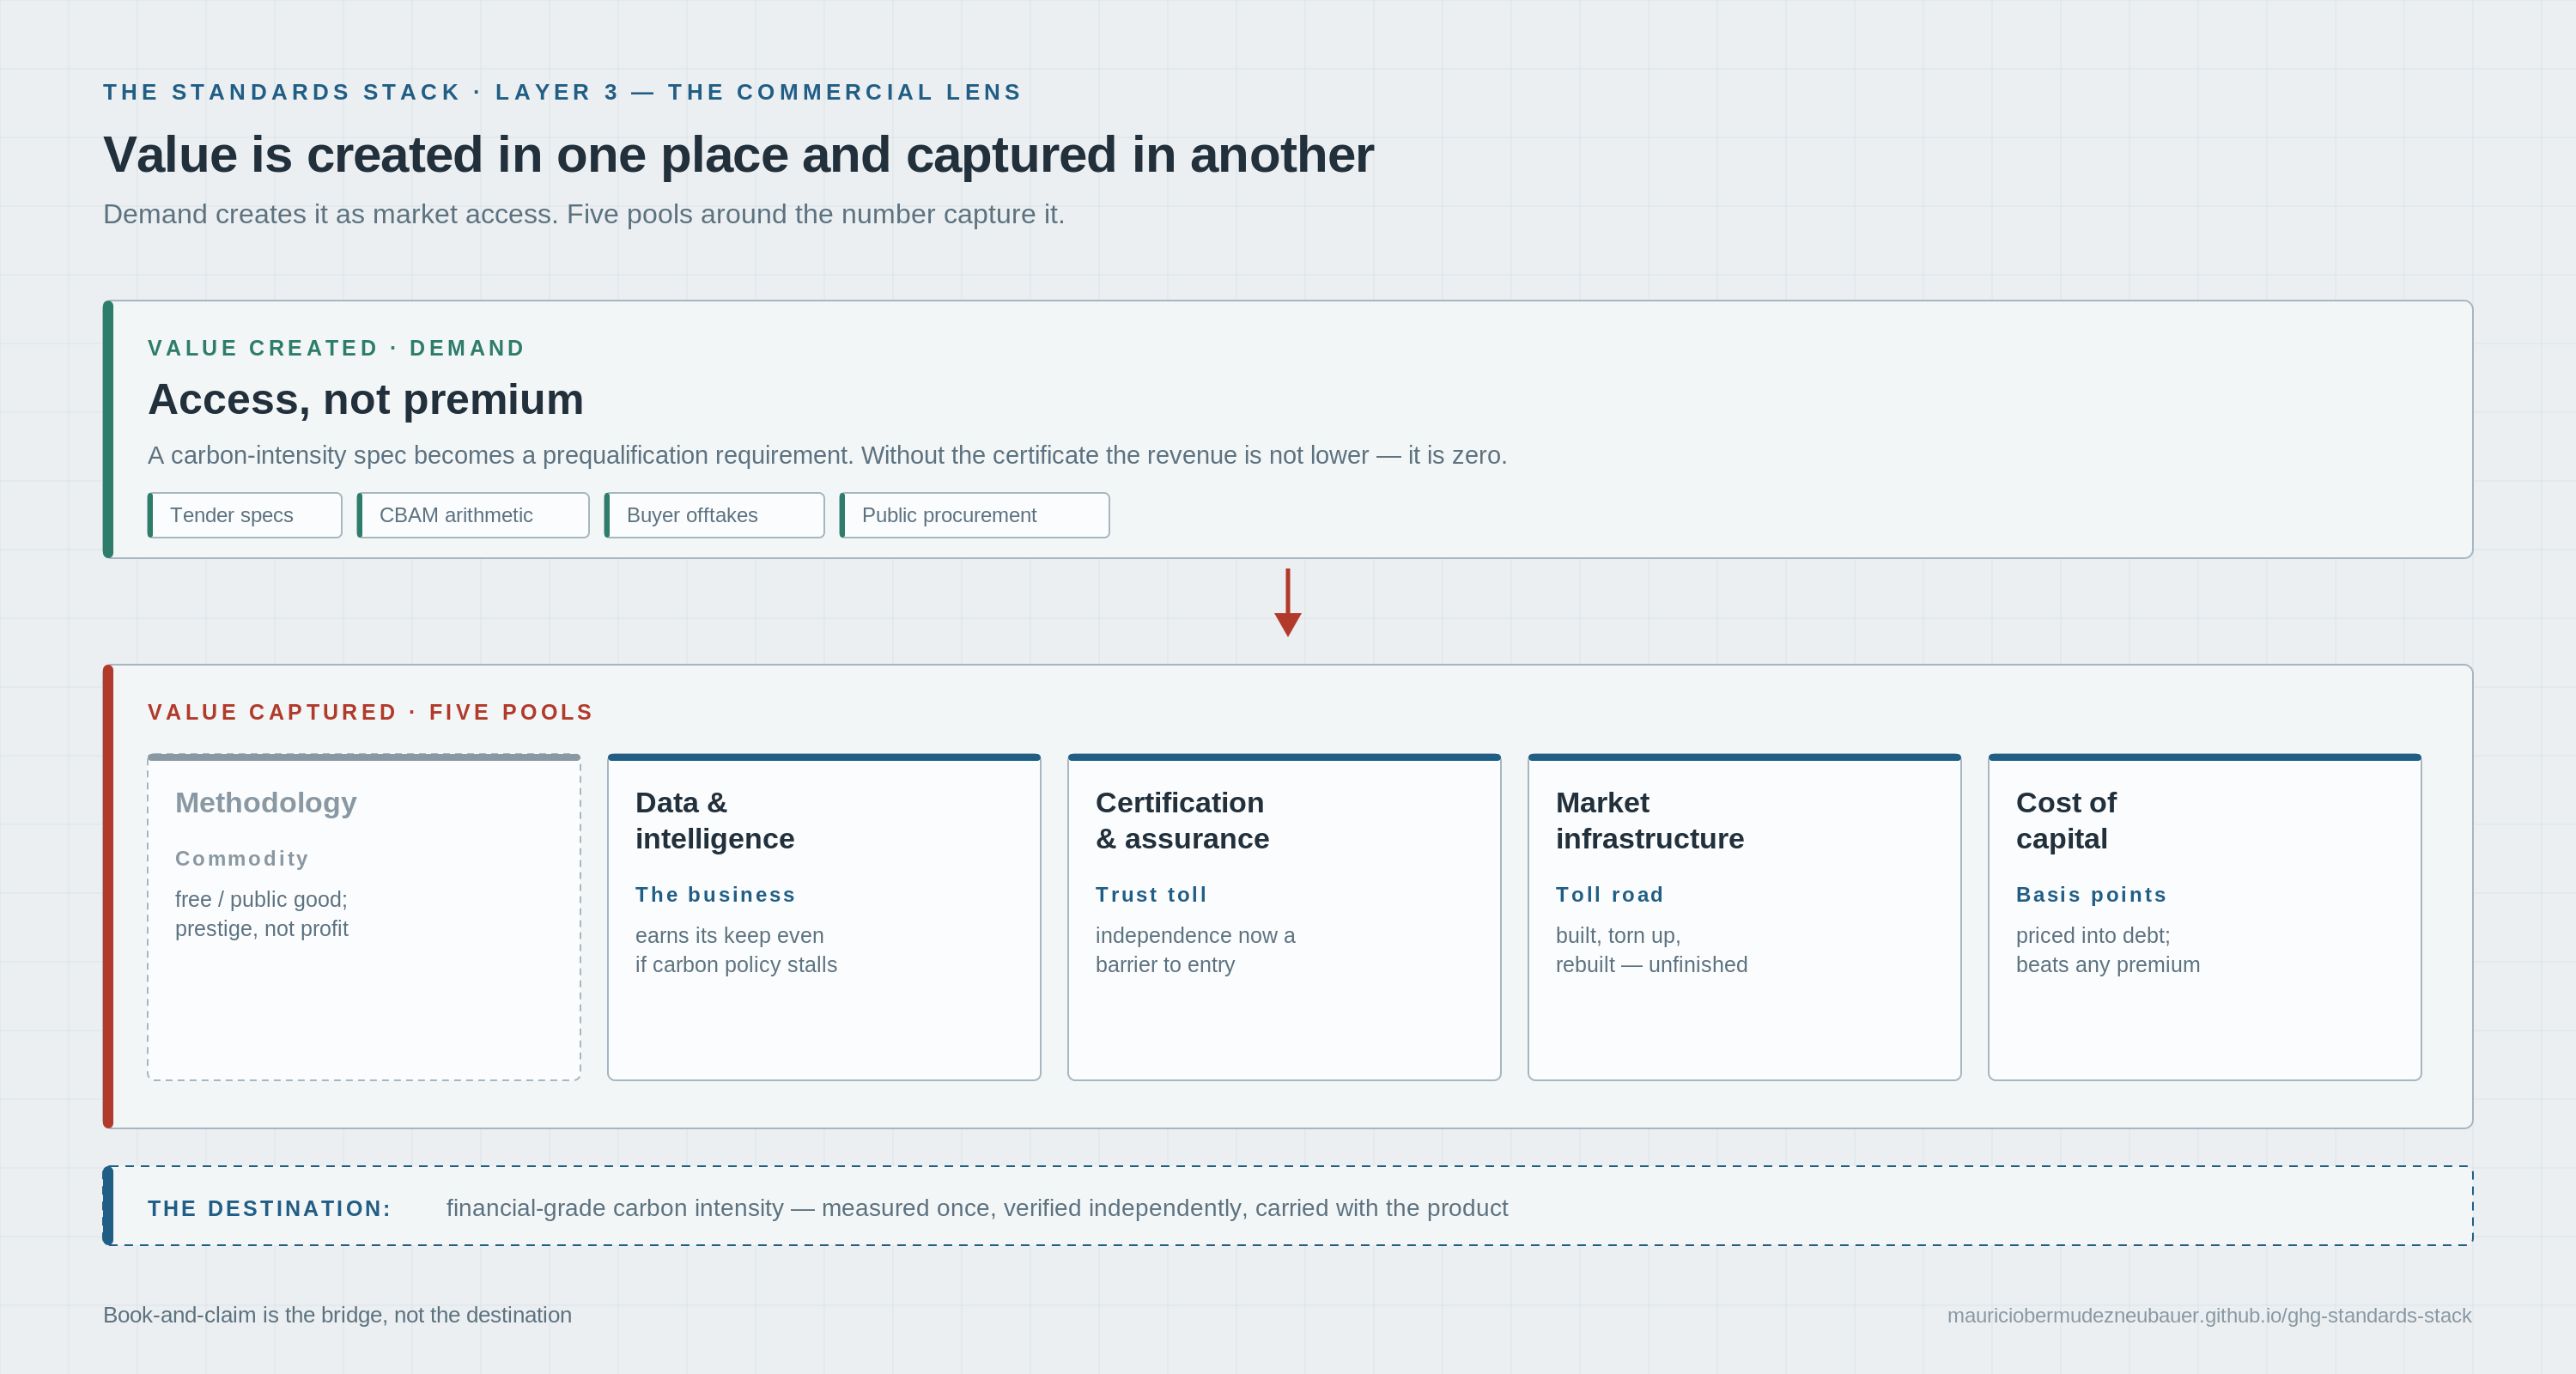Click the 'Toll road' subtitle
Viewport: 2576px width, 1374px height.
1609,894
